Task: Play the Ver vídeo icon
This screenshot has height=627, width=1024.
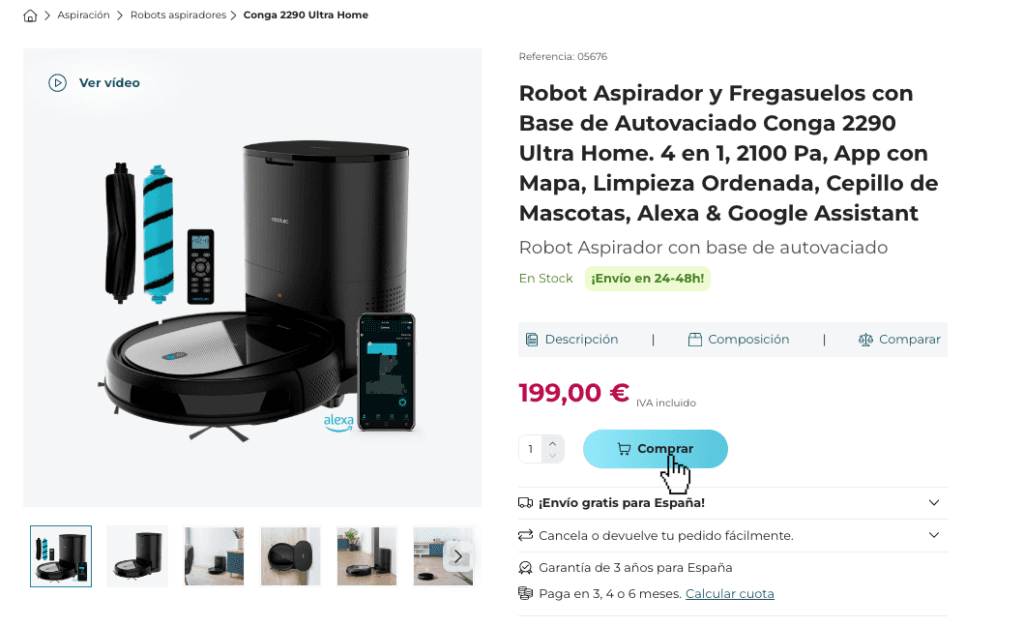Action: click(x=57, y=83)
